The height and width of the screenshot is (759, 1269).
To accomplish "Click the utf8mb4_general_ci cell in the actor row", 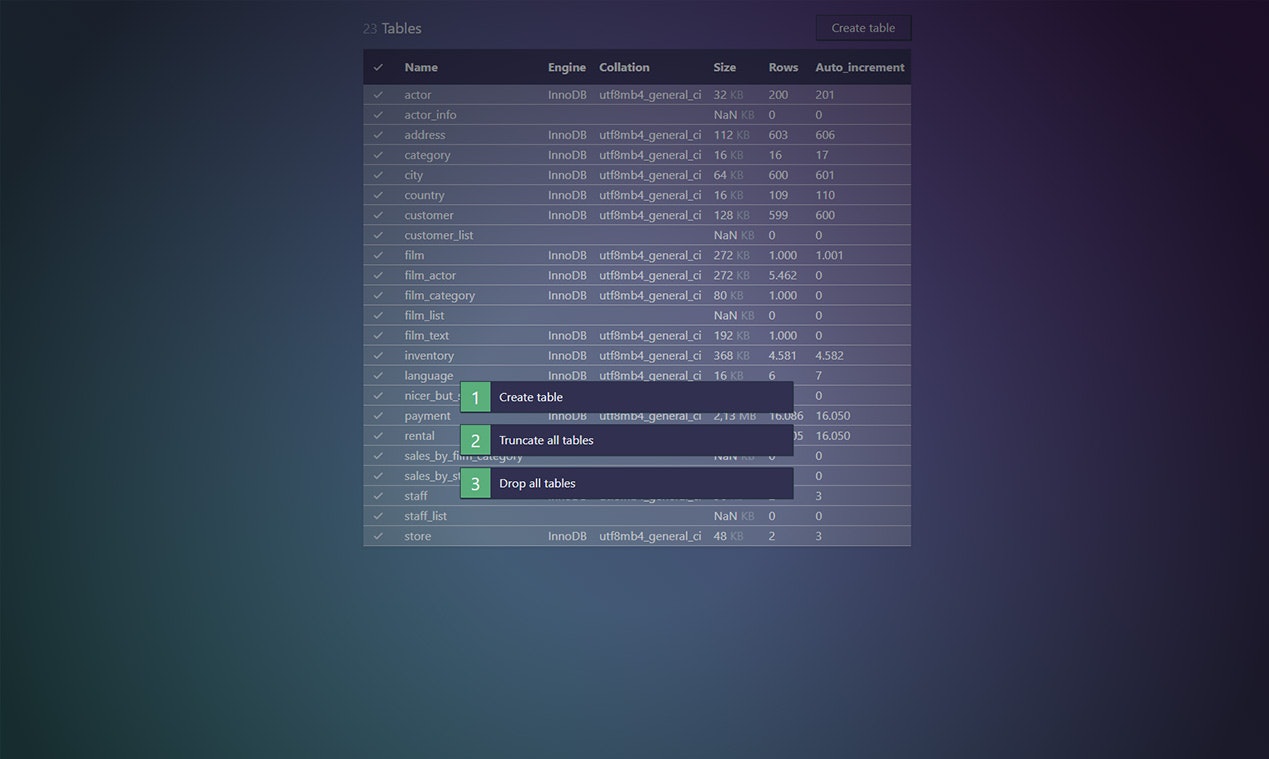I will click(650, 95).
